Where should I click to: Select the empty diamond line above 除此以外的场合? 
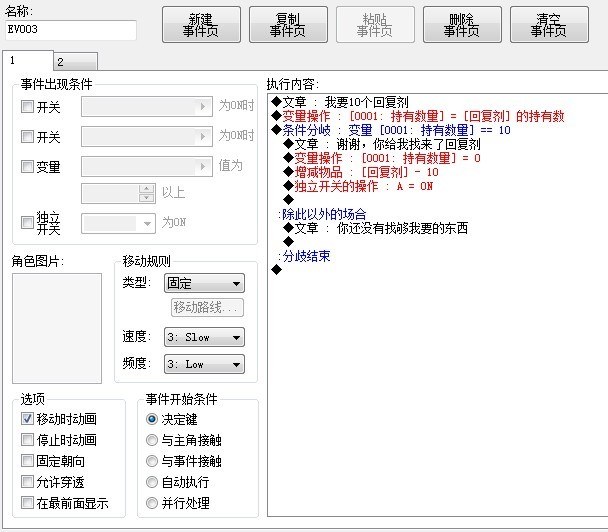[x=288, y=200]
